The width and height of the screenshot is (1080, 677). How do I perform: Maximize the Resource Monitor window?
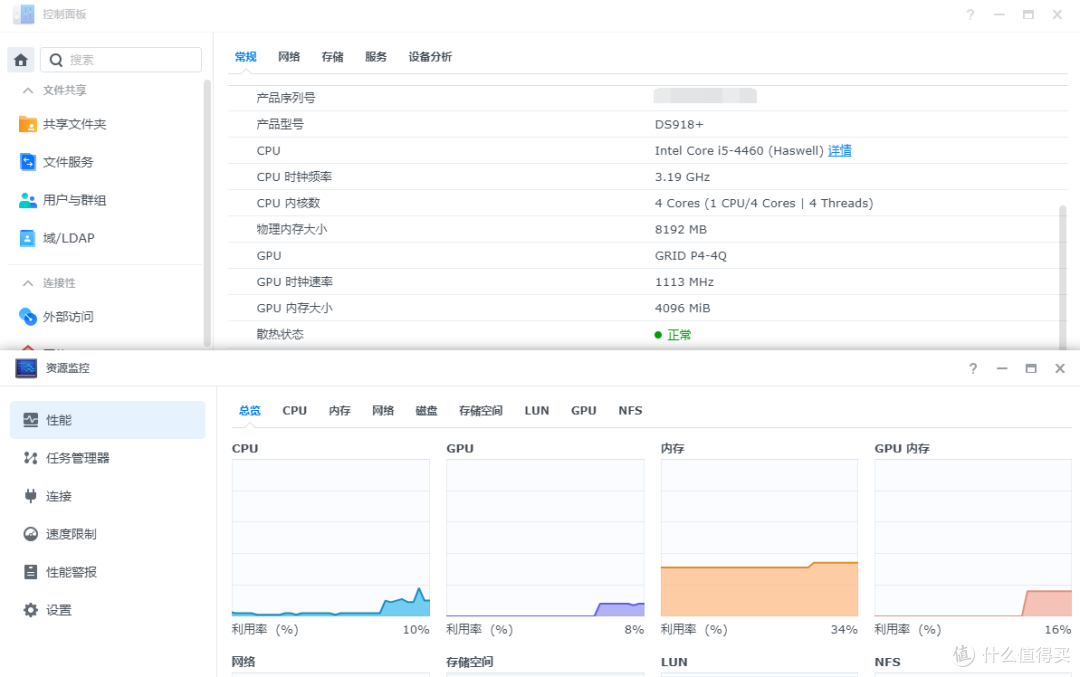point(1030,368)
